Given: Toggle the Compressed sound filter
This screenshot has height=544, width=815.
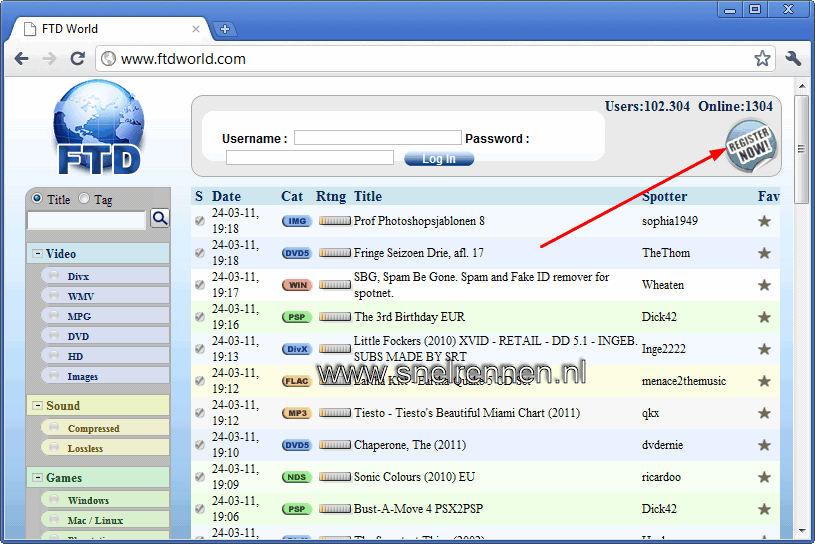Looking at the screenshot, I should point(106,428).
